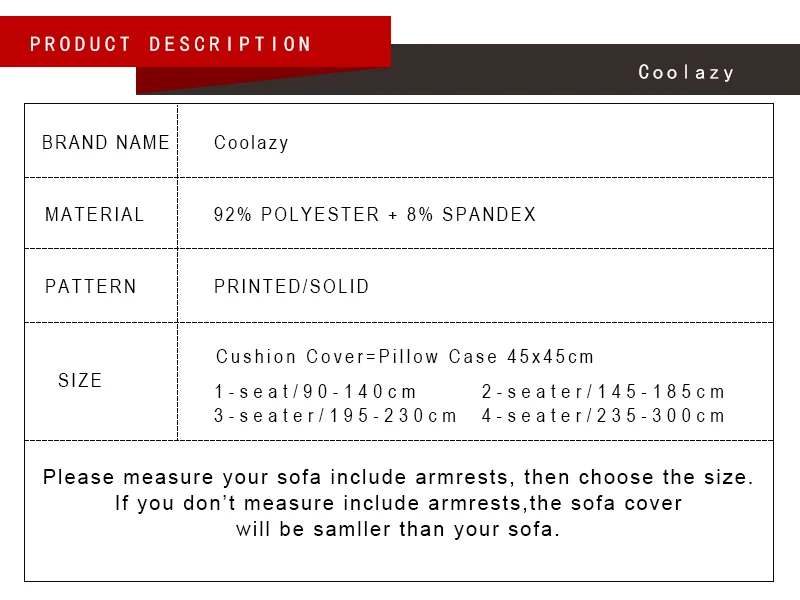The image size is (800, 600).
Task: Click the 'If you don't measure' note line
Action: point(398,503)
